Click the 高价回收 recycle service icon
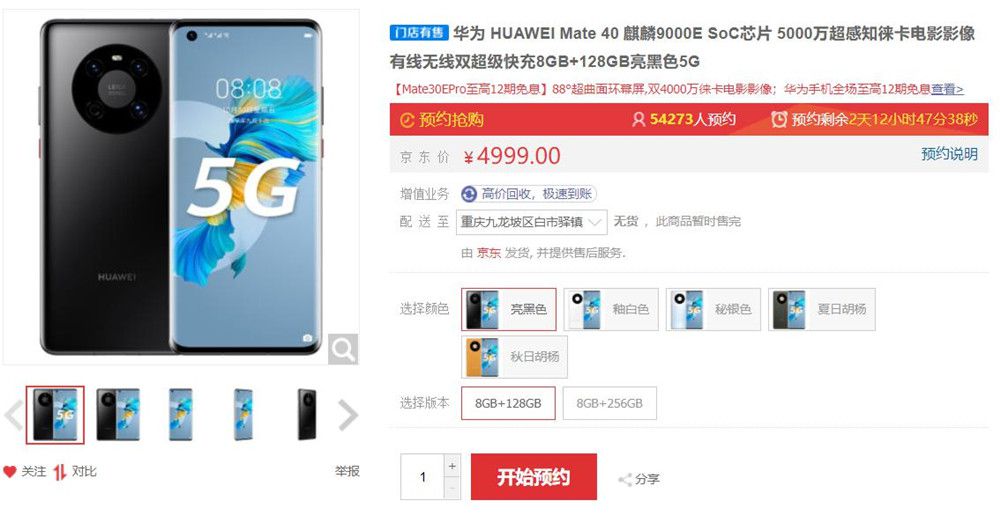The width and height of the screenshot is (1000, 515). (469, 194)
